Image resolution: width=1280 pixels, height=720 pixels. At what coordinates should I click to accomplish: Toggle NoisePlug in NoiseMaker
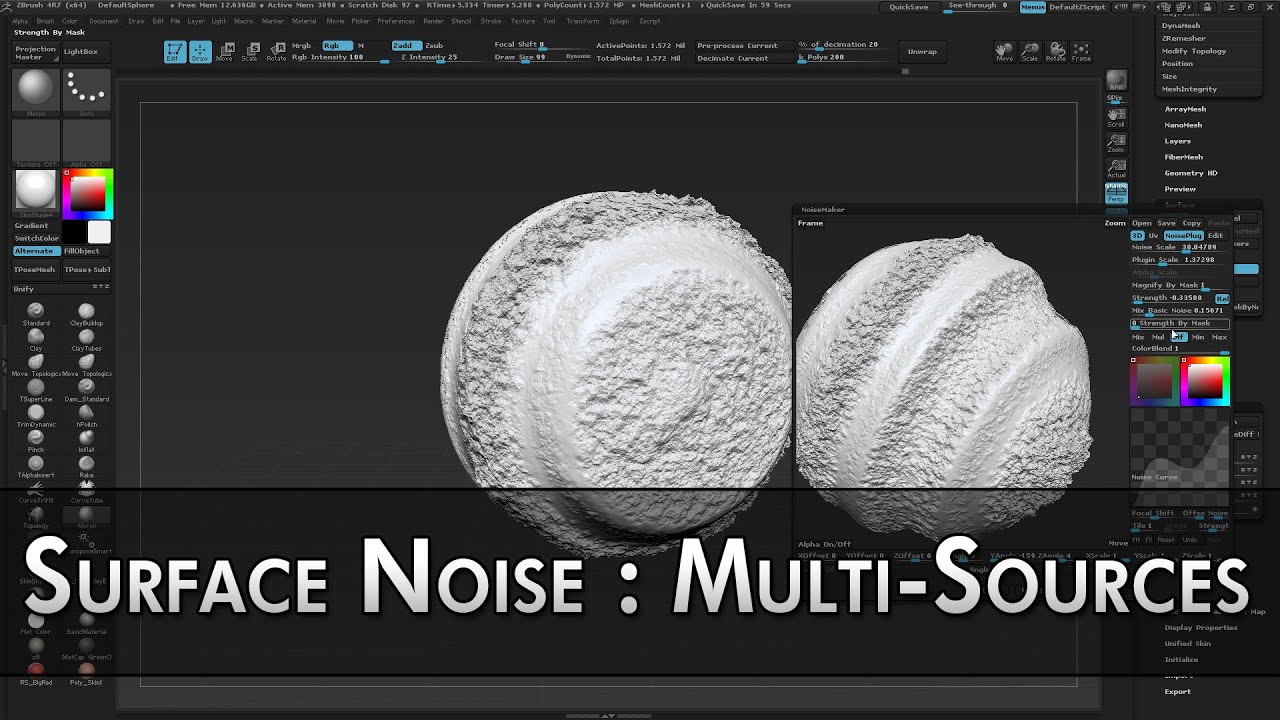click(1183, 235)
